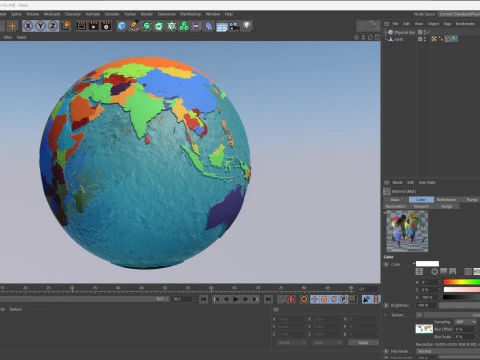Toggle the Z axis lock
This screenshot has width=480, height=360.
(53, 26)
